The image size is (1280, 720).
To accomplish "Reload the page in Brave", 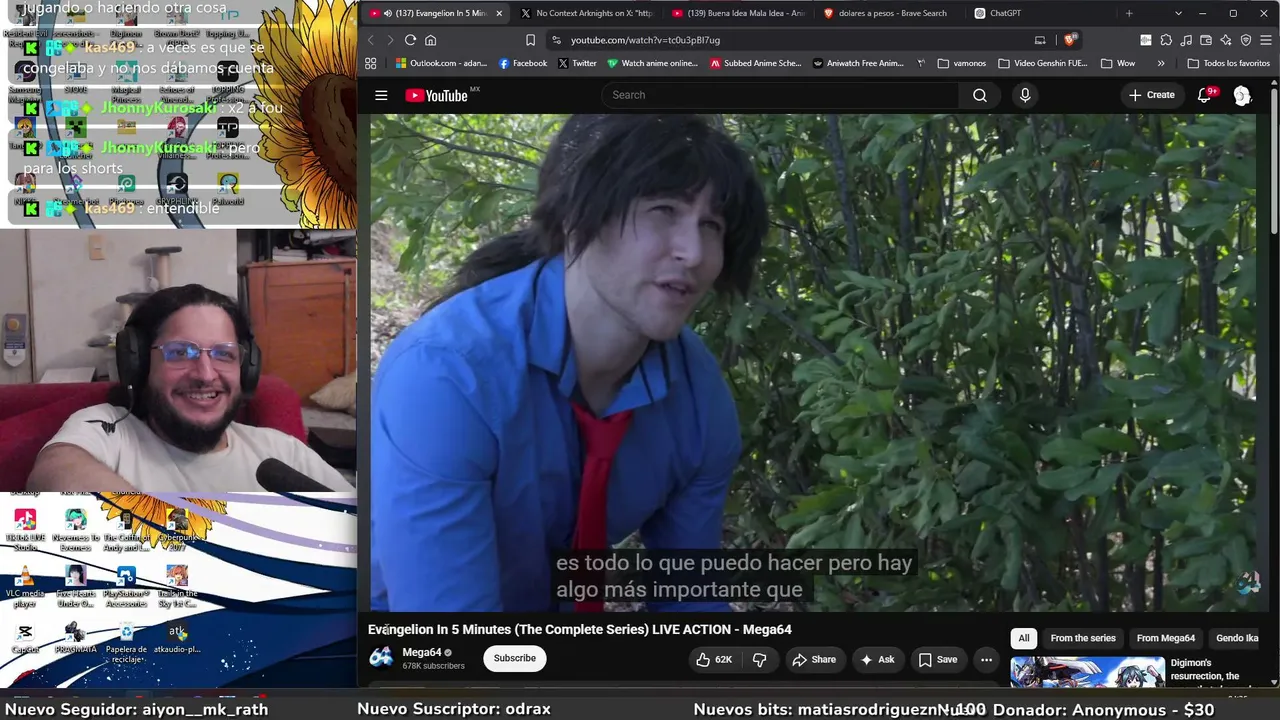I will [x=410, y=40].
